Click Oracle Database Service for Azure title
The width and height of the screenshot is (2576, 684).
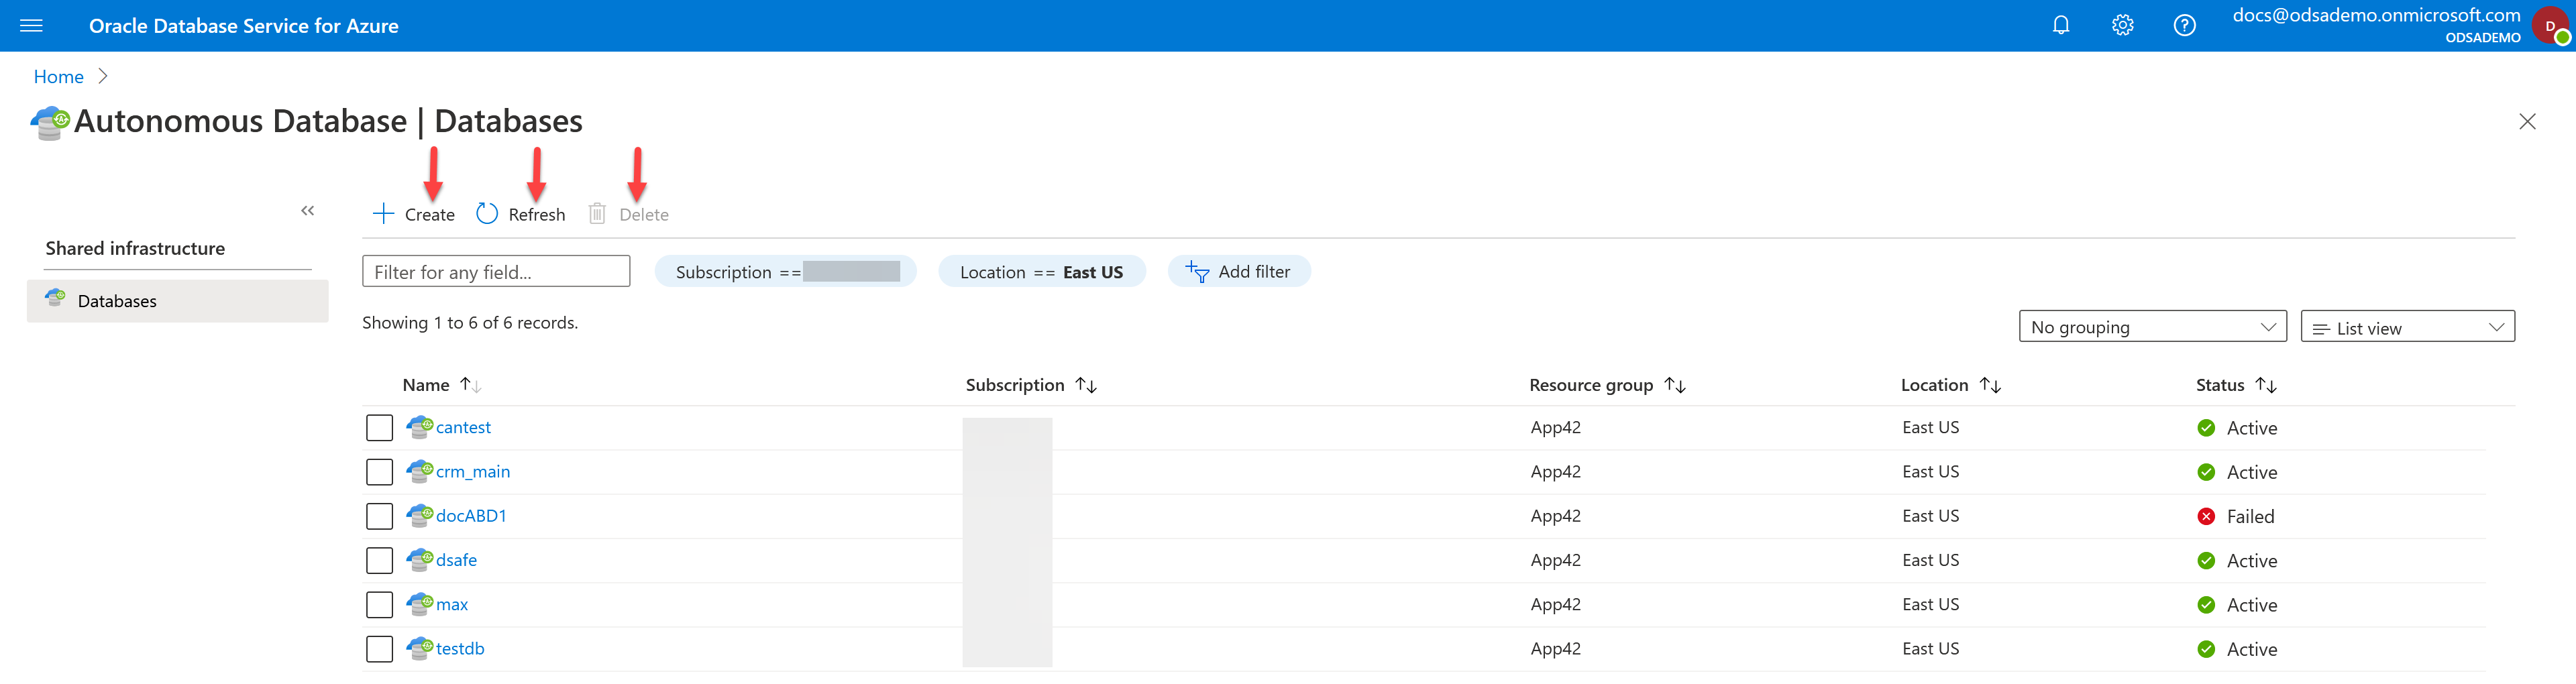(244, 26)
